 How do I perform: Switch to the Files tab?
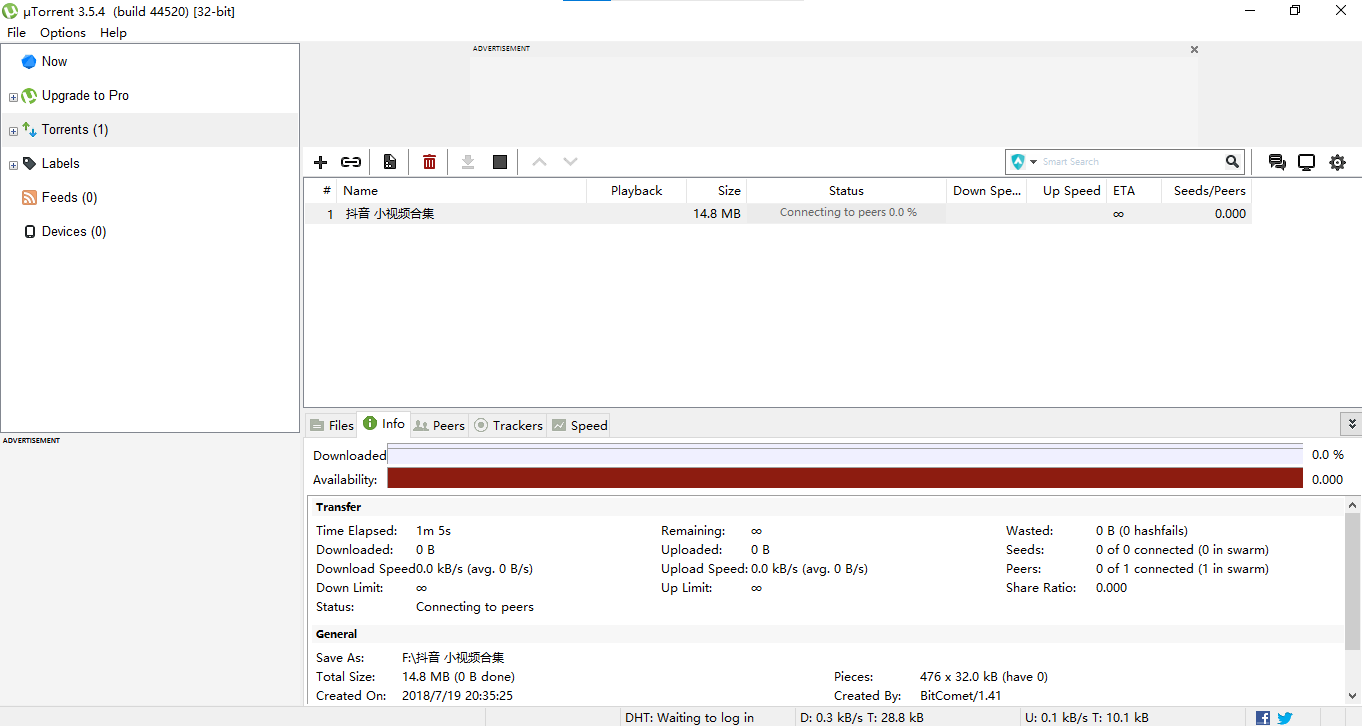click(332, 425)
